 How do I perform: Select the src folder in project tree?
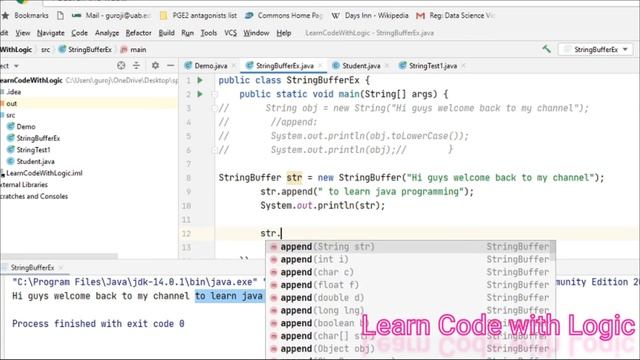11,115
